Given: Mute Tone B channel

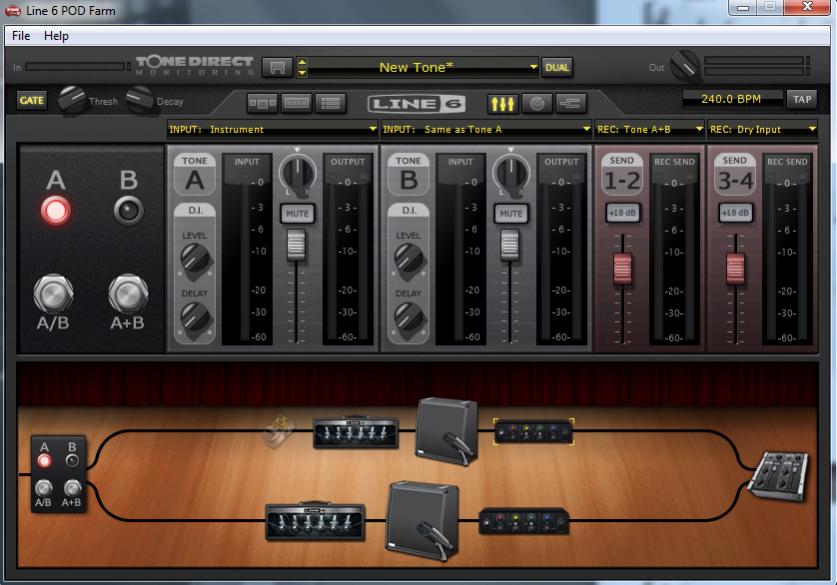Looking at the screenshot, I should tap(511, 214).
